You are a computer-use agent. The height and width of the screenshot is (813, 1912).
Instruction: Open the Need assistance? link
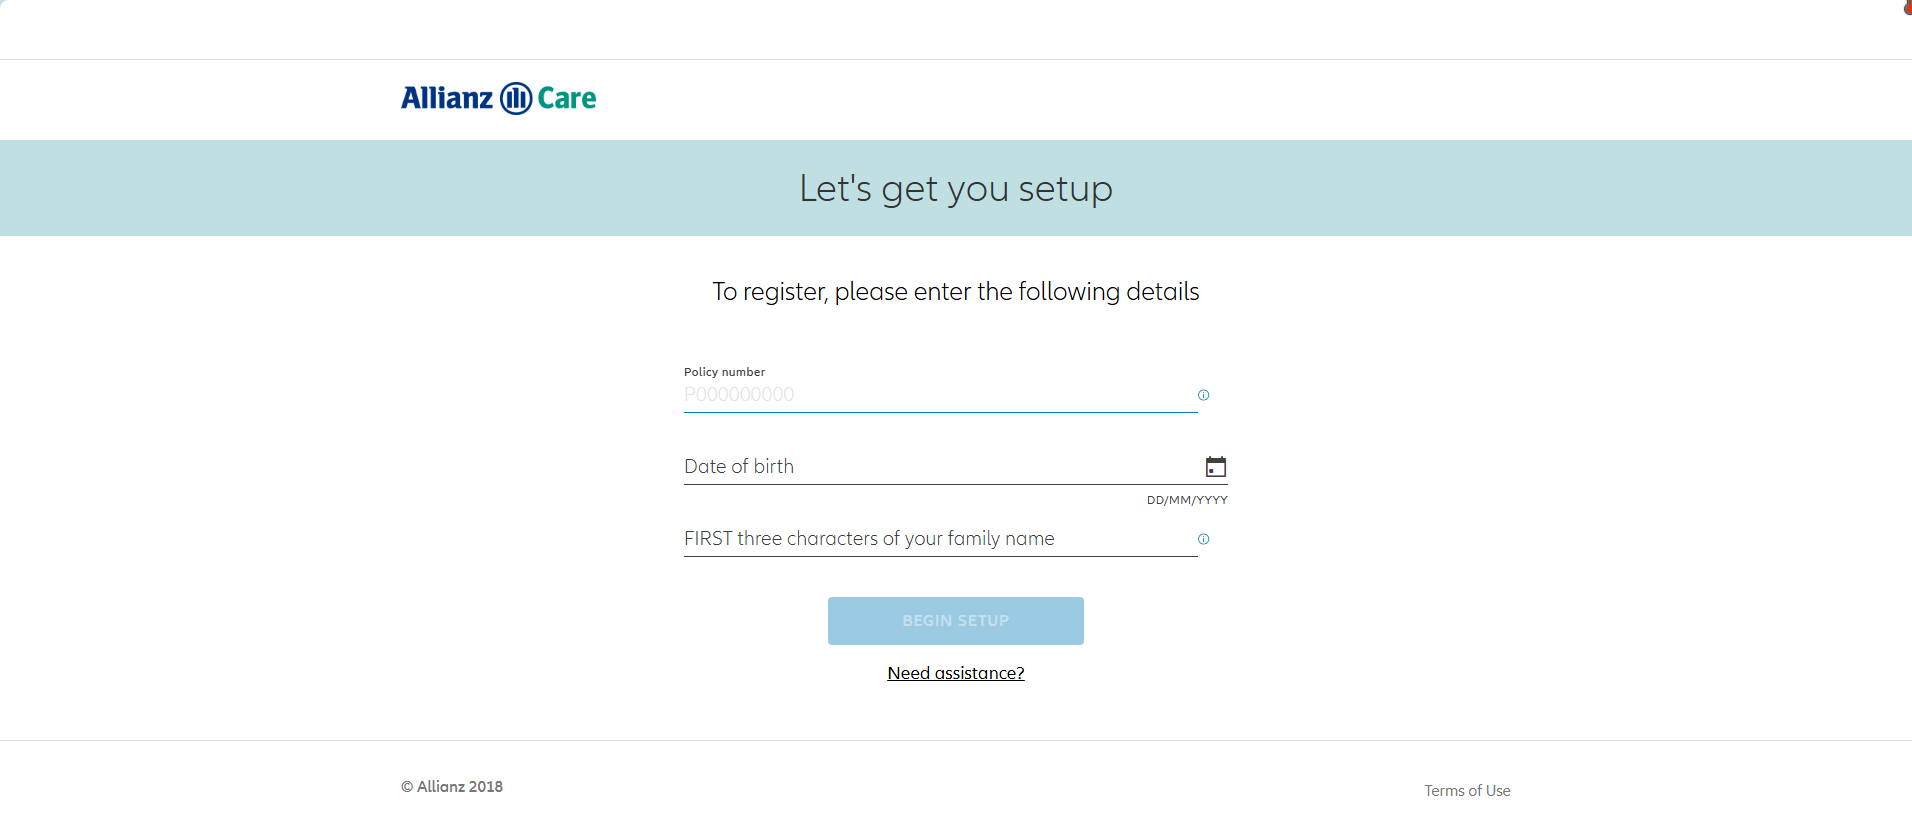956,673
